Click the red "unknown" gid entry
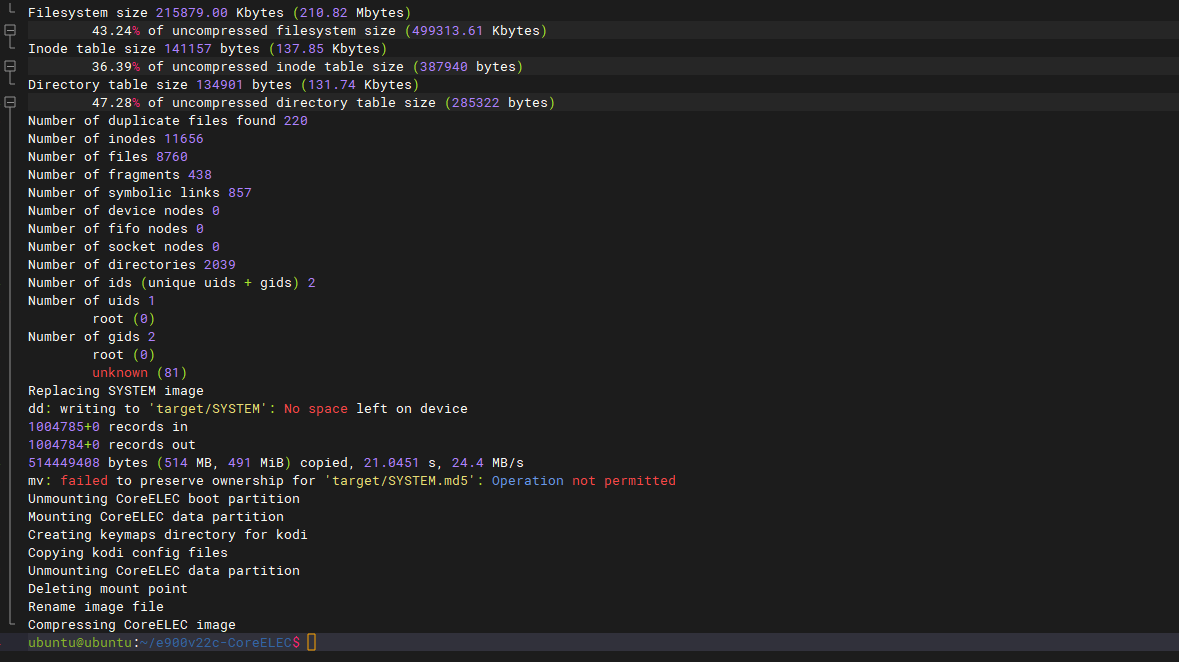 [x=120, y=373]
